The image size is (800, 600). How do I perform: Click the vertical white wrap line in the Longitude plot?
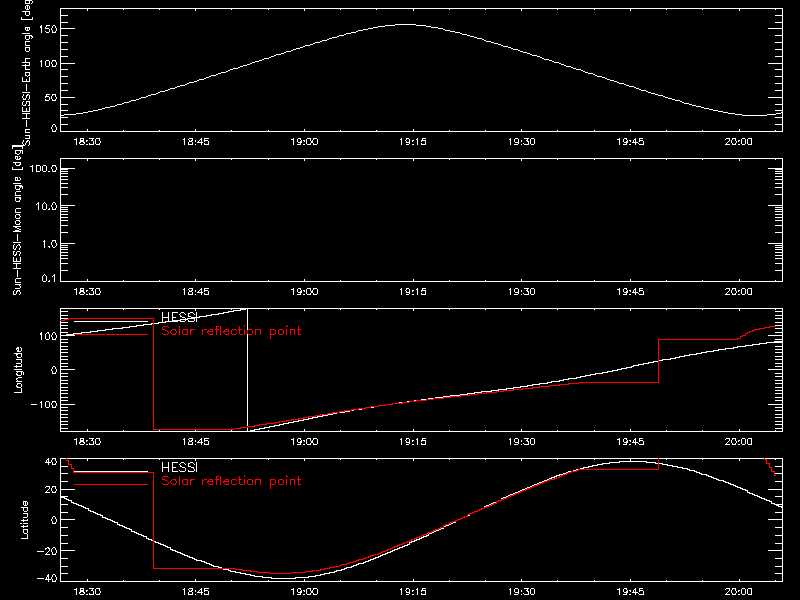pyautogui.click(x=247, y=370)
